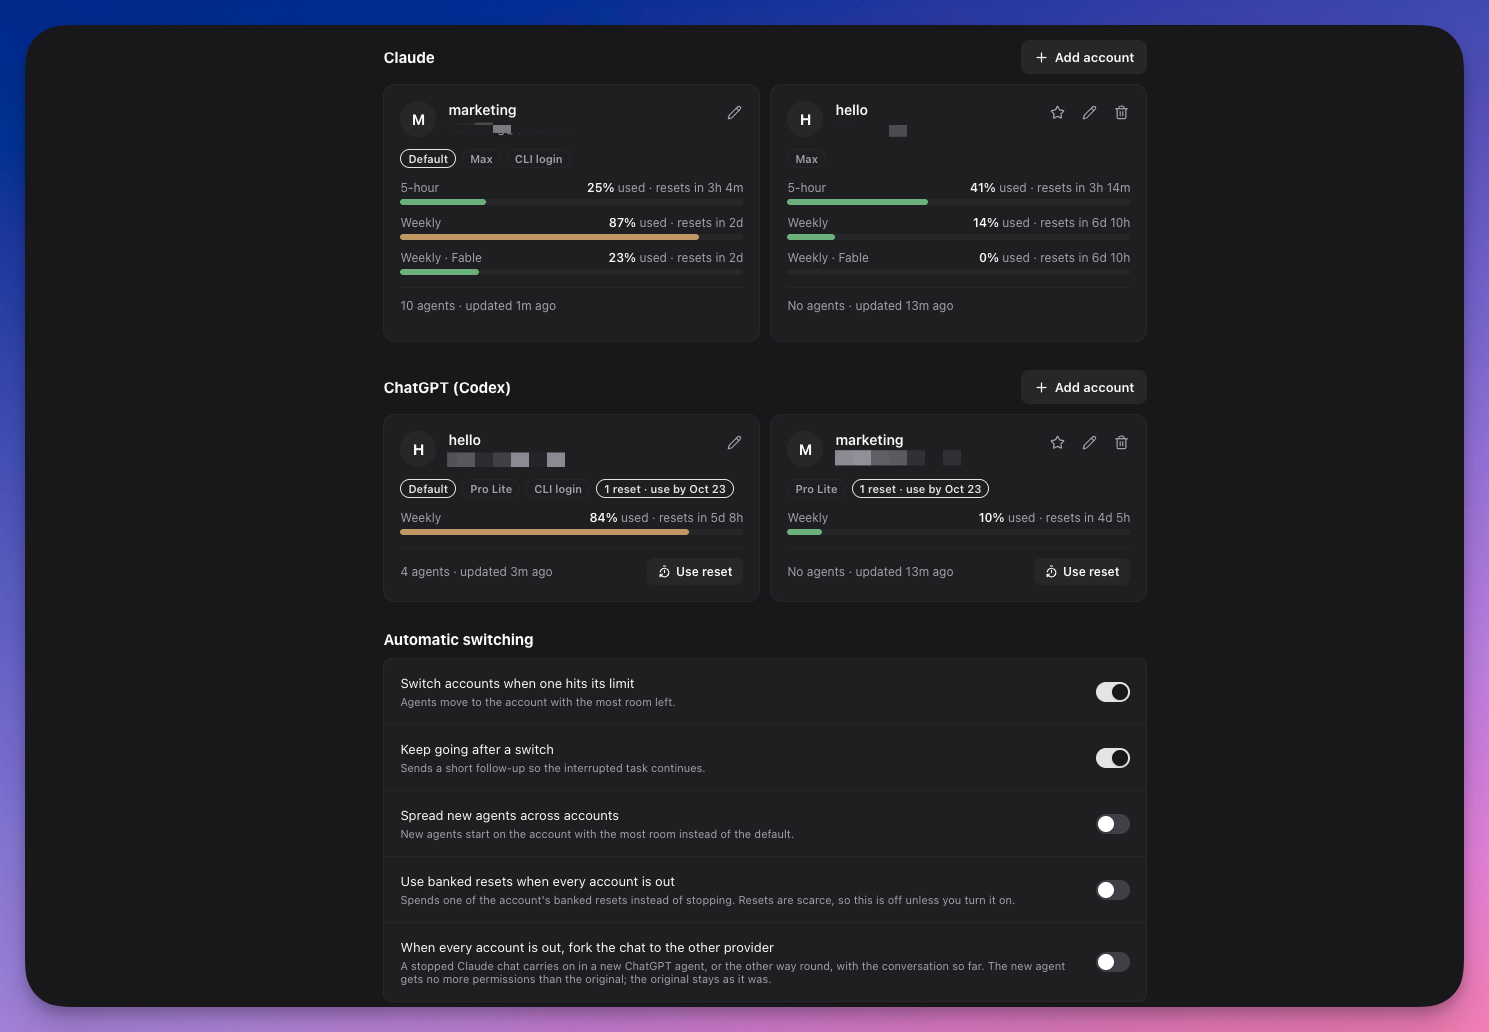Click the Weekly 87% used bar for Claude marketing
Image resolution: width=1489 pixels, height=1032 pixels.
(x=571, y=237)
